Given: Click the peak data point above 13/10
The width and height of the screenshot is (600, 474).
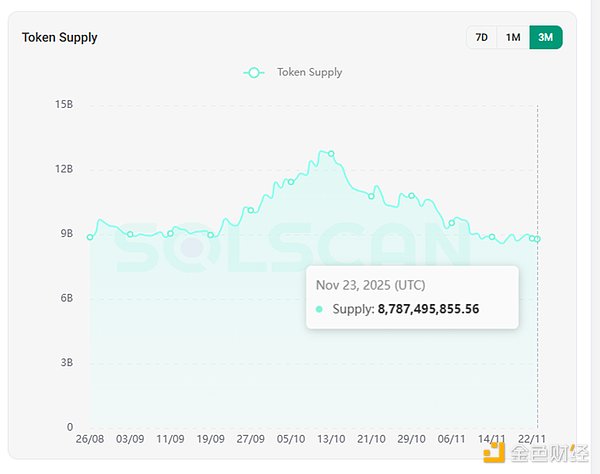Looking at the screenshot, I should pyautogui.click(x=331, y=154).
